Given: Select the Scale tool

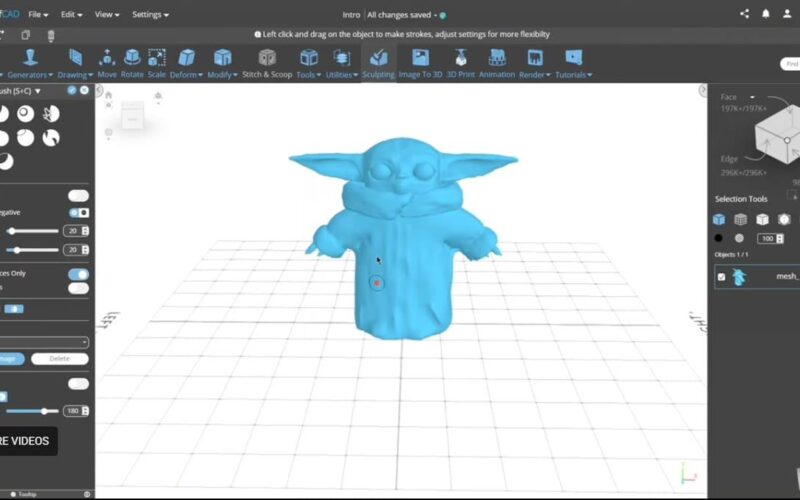Looking at the screenshot, I should [157, 63].
